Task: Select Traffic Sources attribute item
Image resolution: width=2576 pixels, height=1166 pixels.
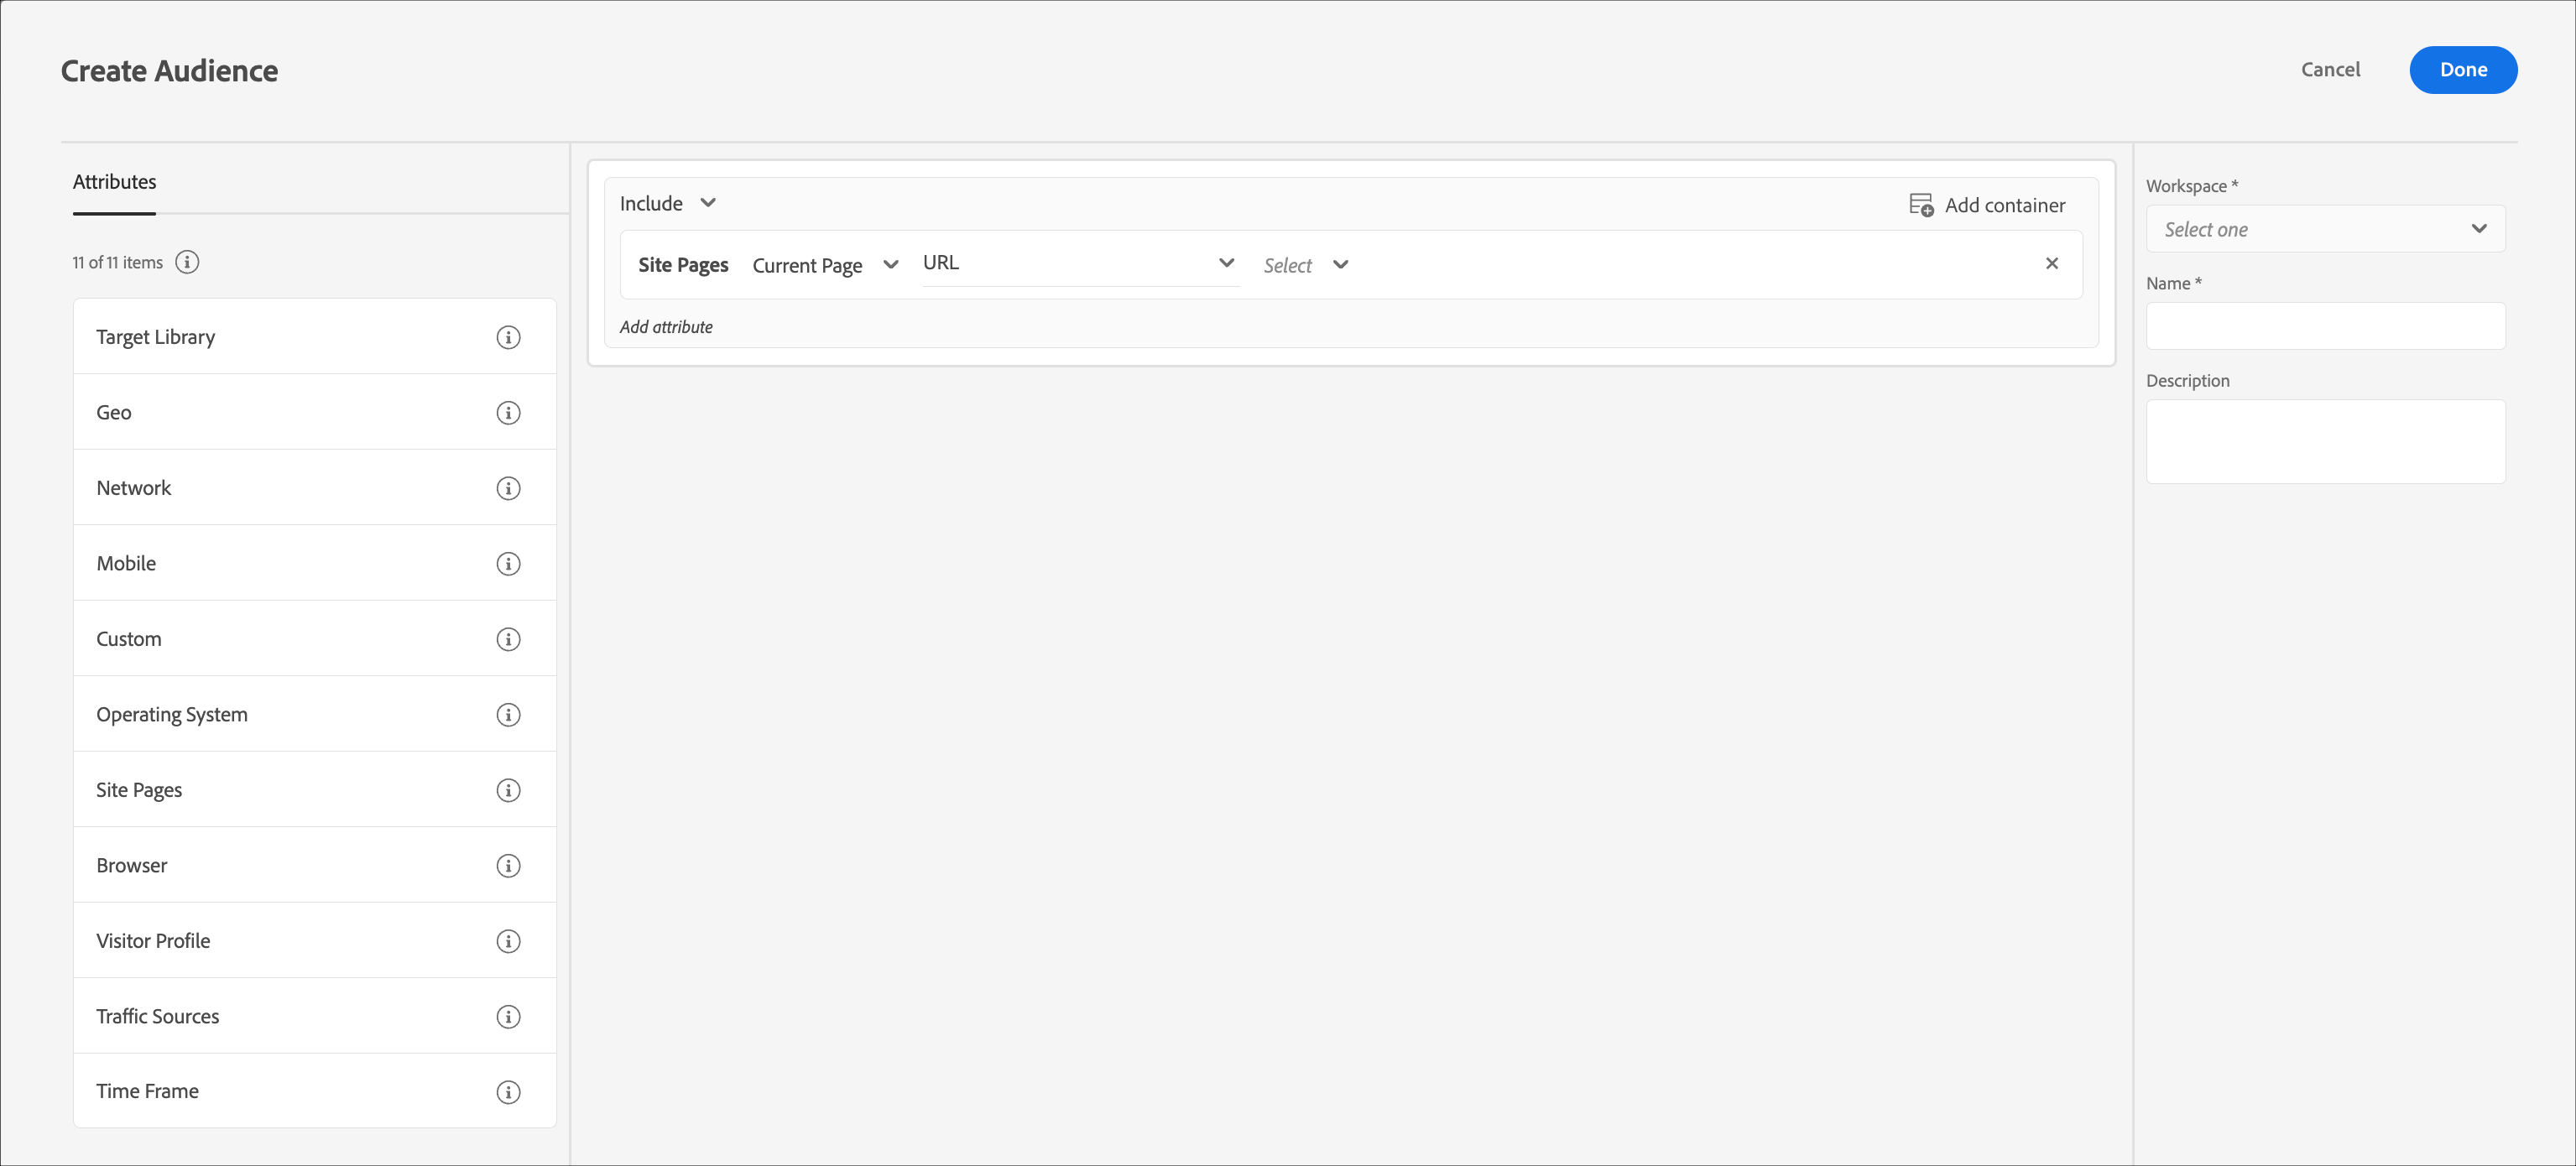Action: pyautogui.click(x=158, y=1016)
